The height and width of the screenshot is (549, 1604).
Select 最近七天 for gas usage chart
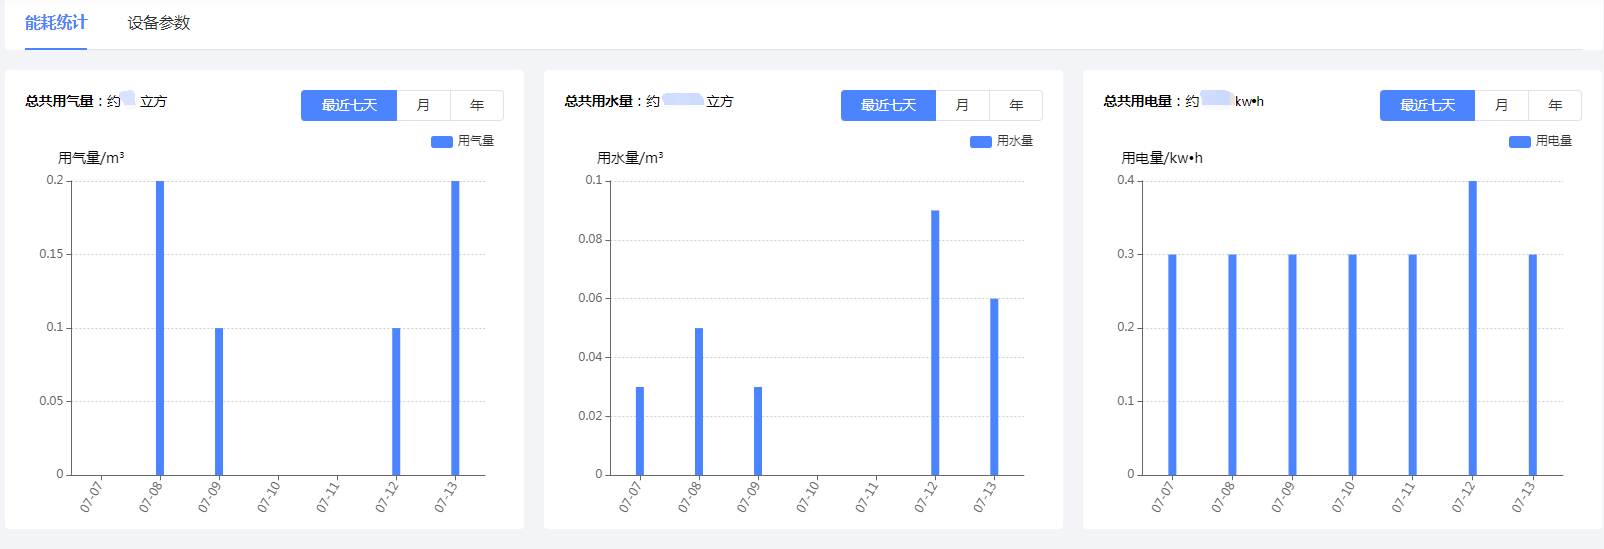click(x=349, y=105)
